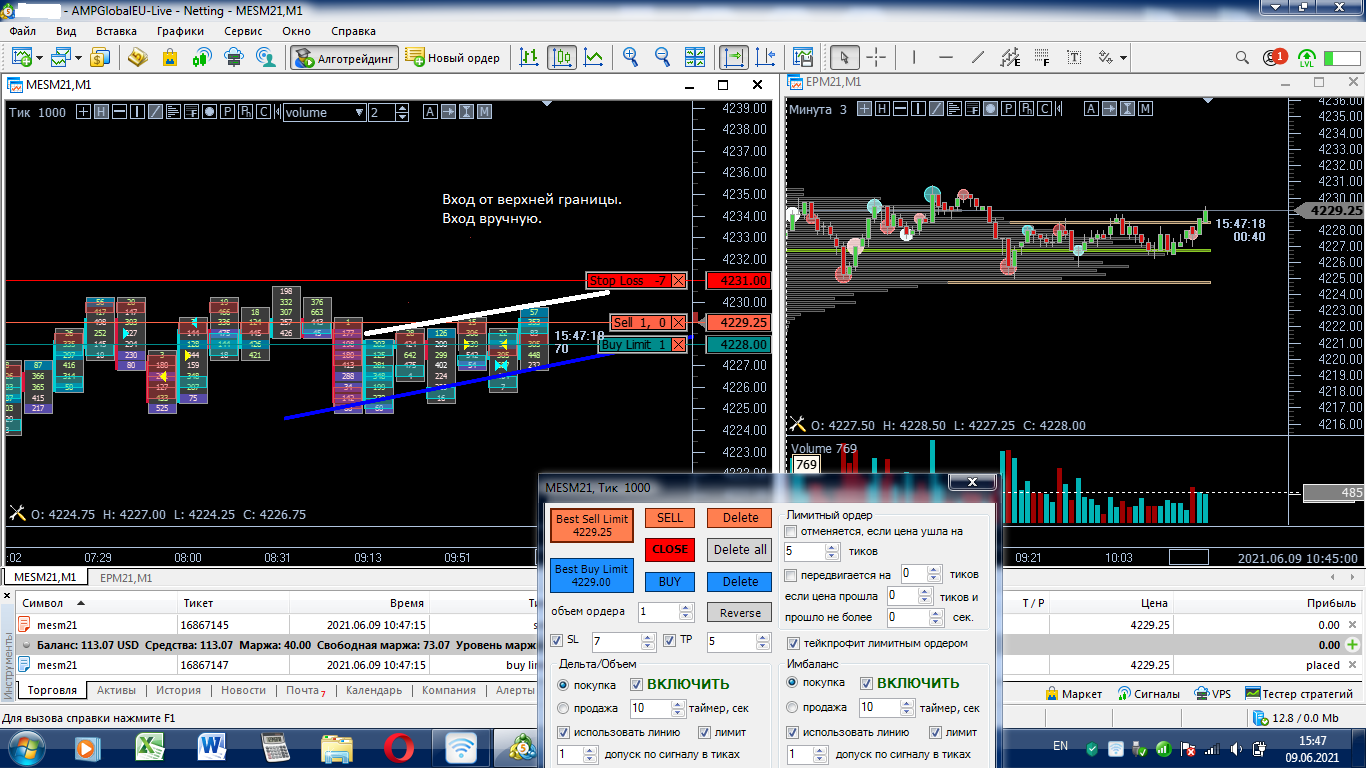
Task: Open the Новости tab in toolbox
Action: point(244,690)
